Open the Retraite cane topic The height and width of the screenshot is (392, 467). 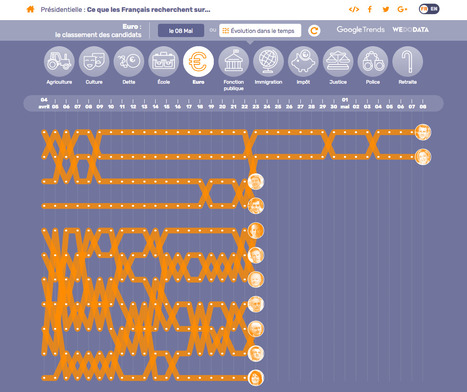click(408, 61)
